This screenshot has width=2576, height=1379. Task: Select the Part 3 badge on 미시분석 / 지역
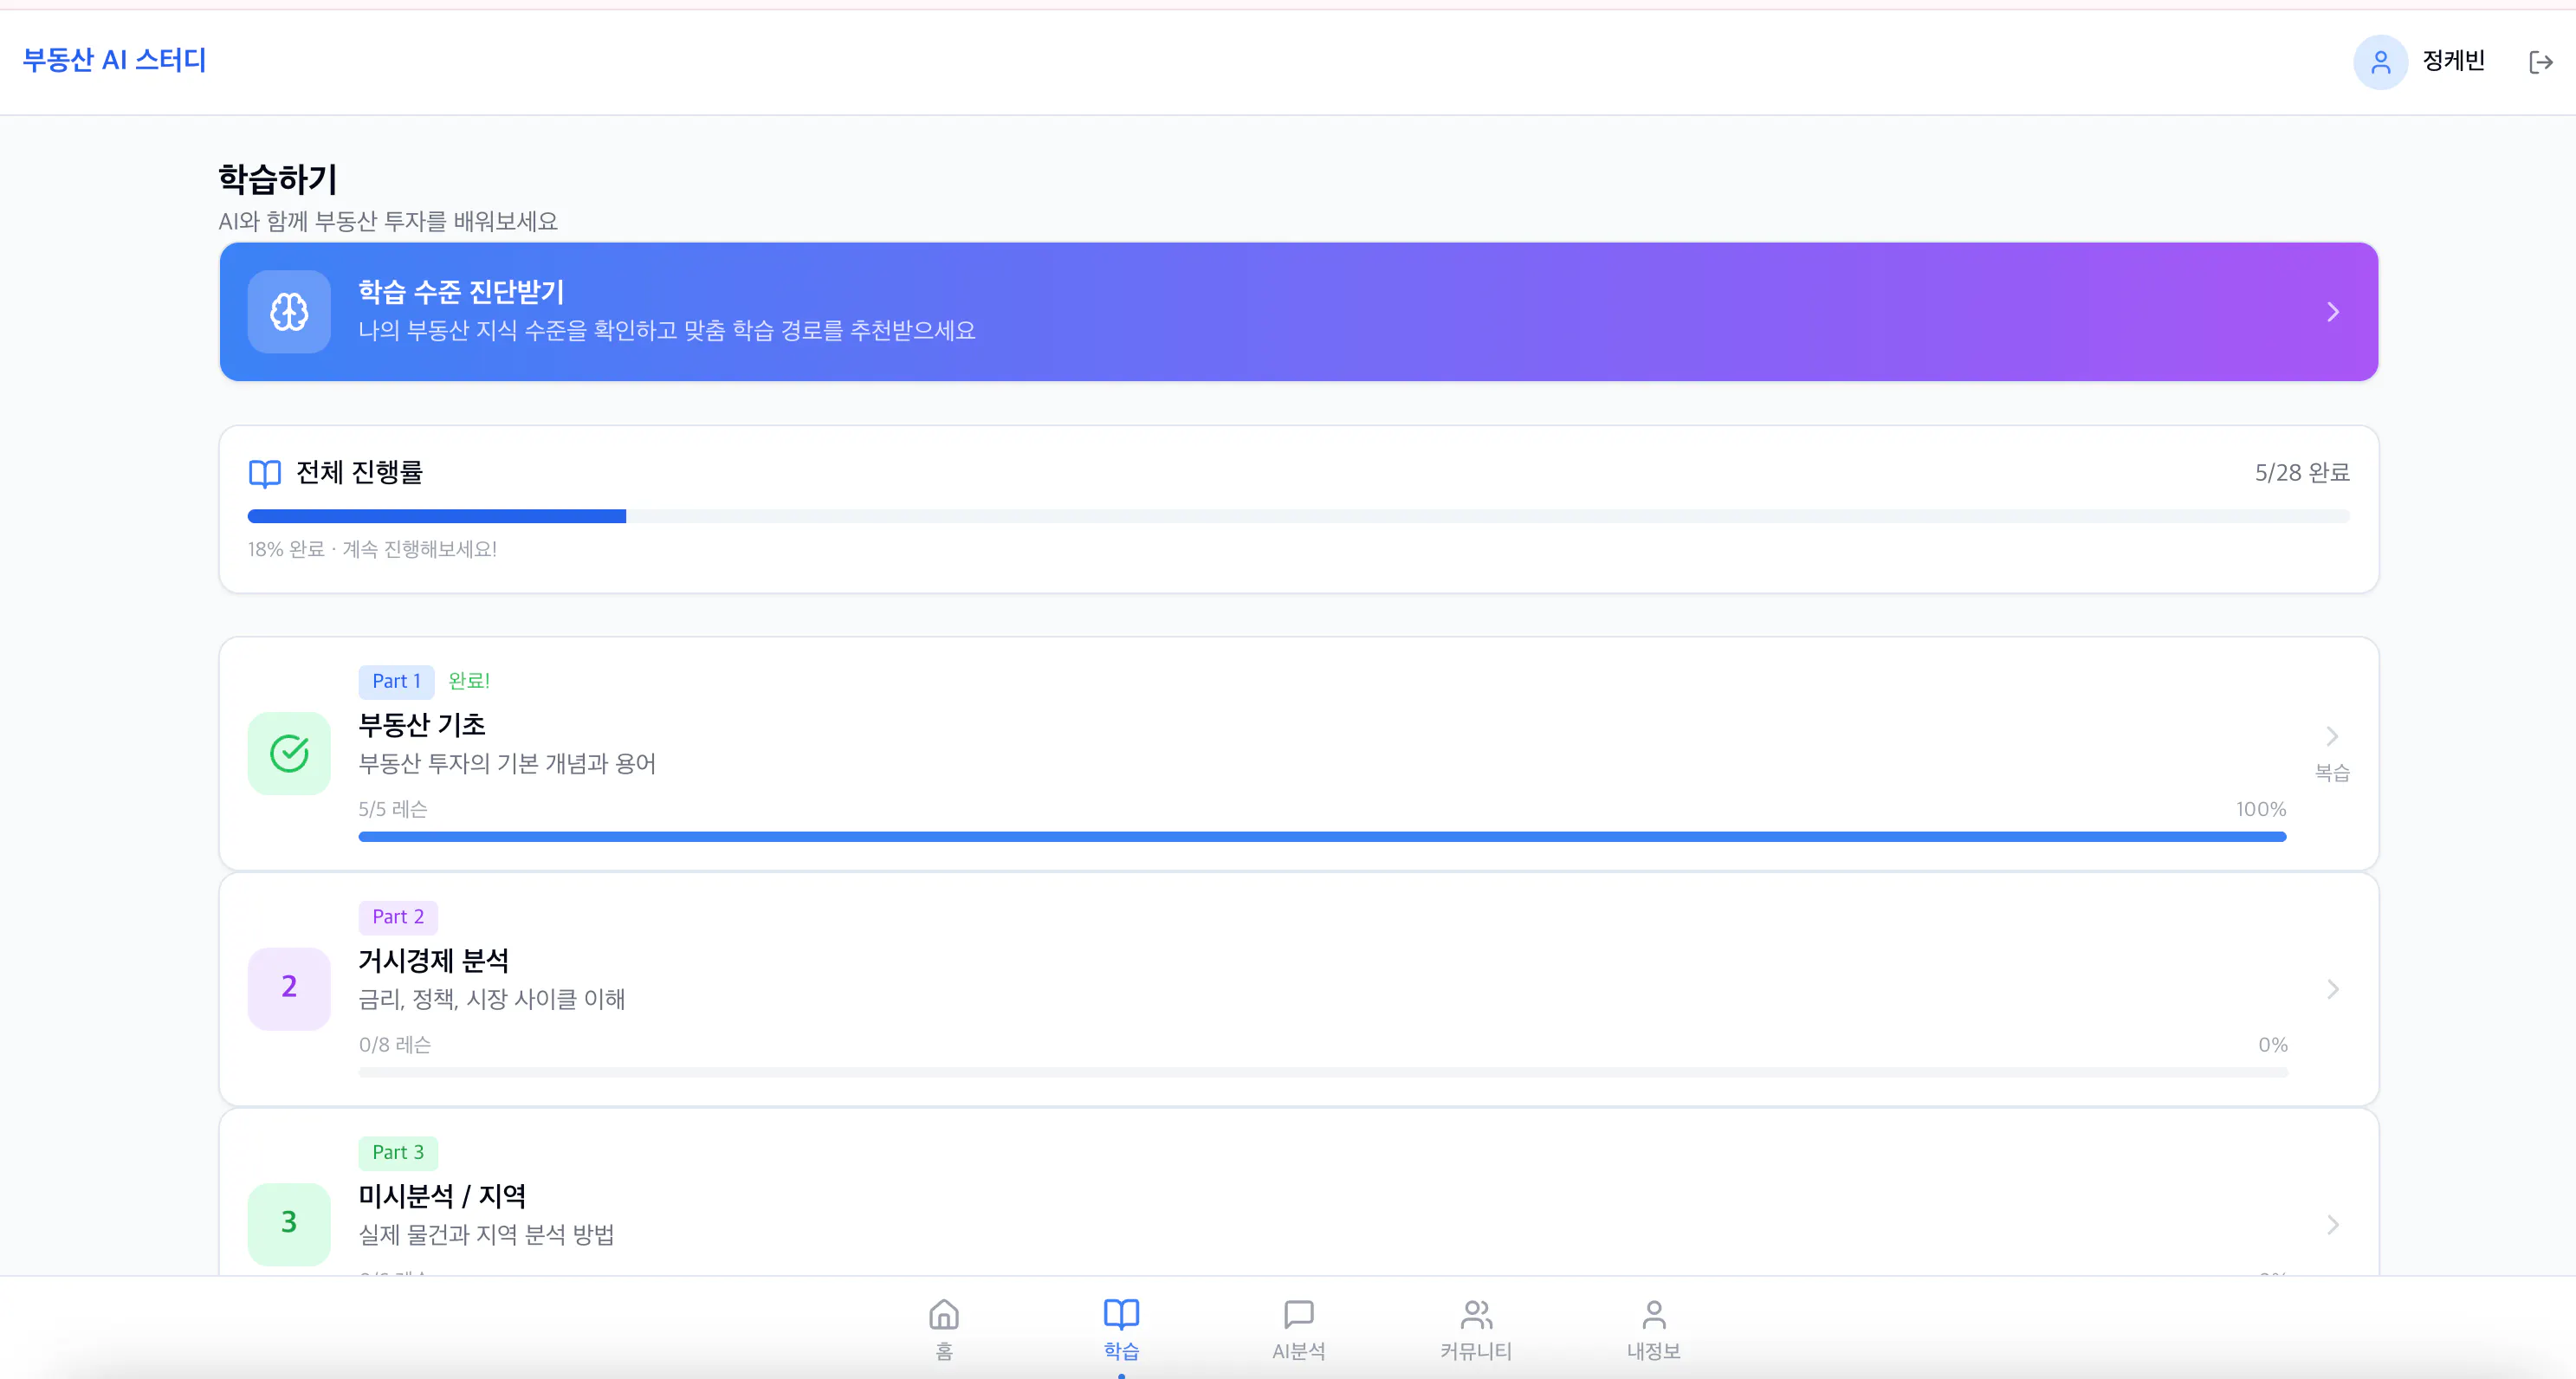[397, 1152]
